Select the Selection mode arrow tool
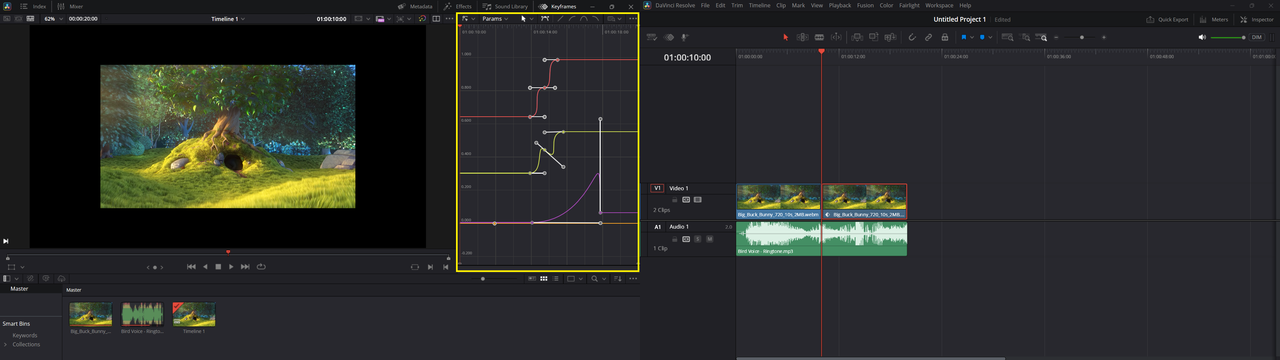Image resolution: width=1280 pixels, height=360 pixels. pos(786,37)
